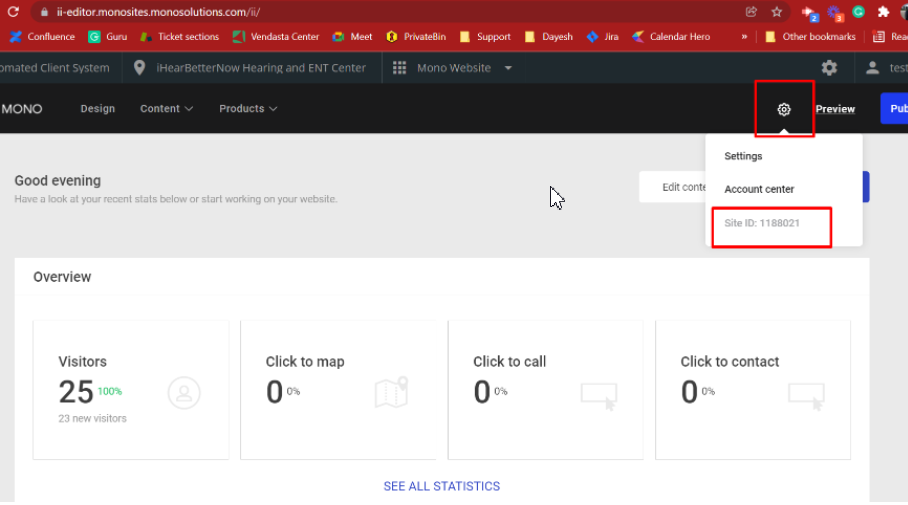
Task: Show more bookmarks with the overflow chevron
Action: point(744,37)
